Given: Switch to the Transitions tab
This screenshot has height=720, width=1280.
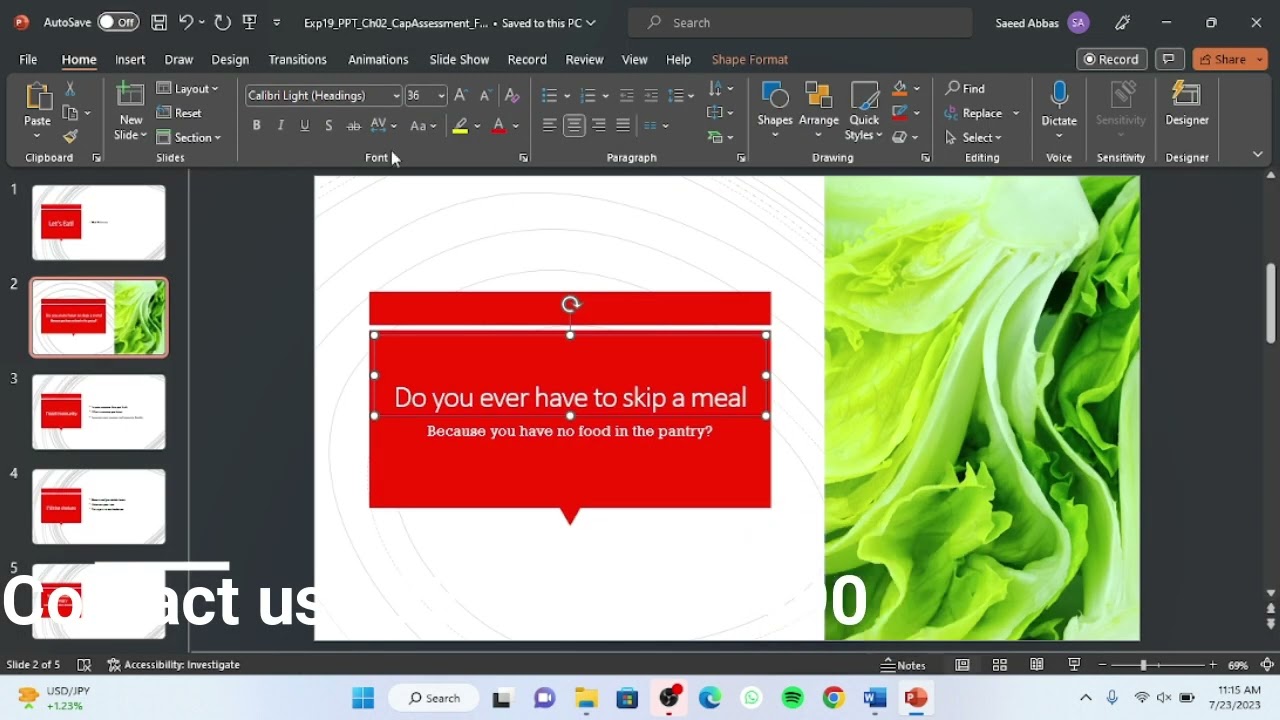Looking at the screenshot, I should tap(297, 59).
